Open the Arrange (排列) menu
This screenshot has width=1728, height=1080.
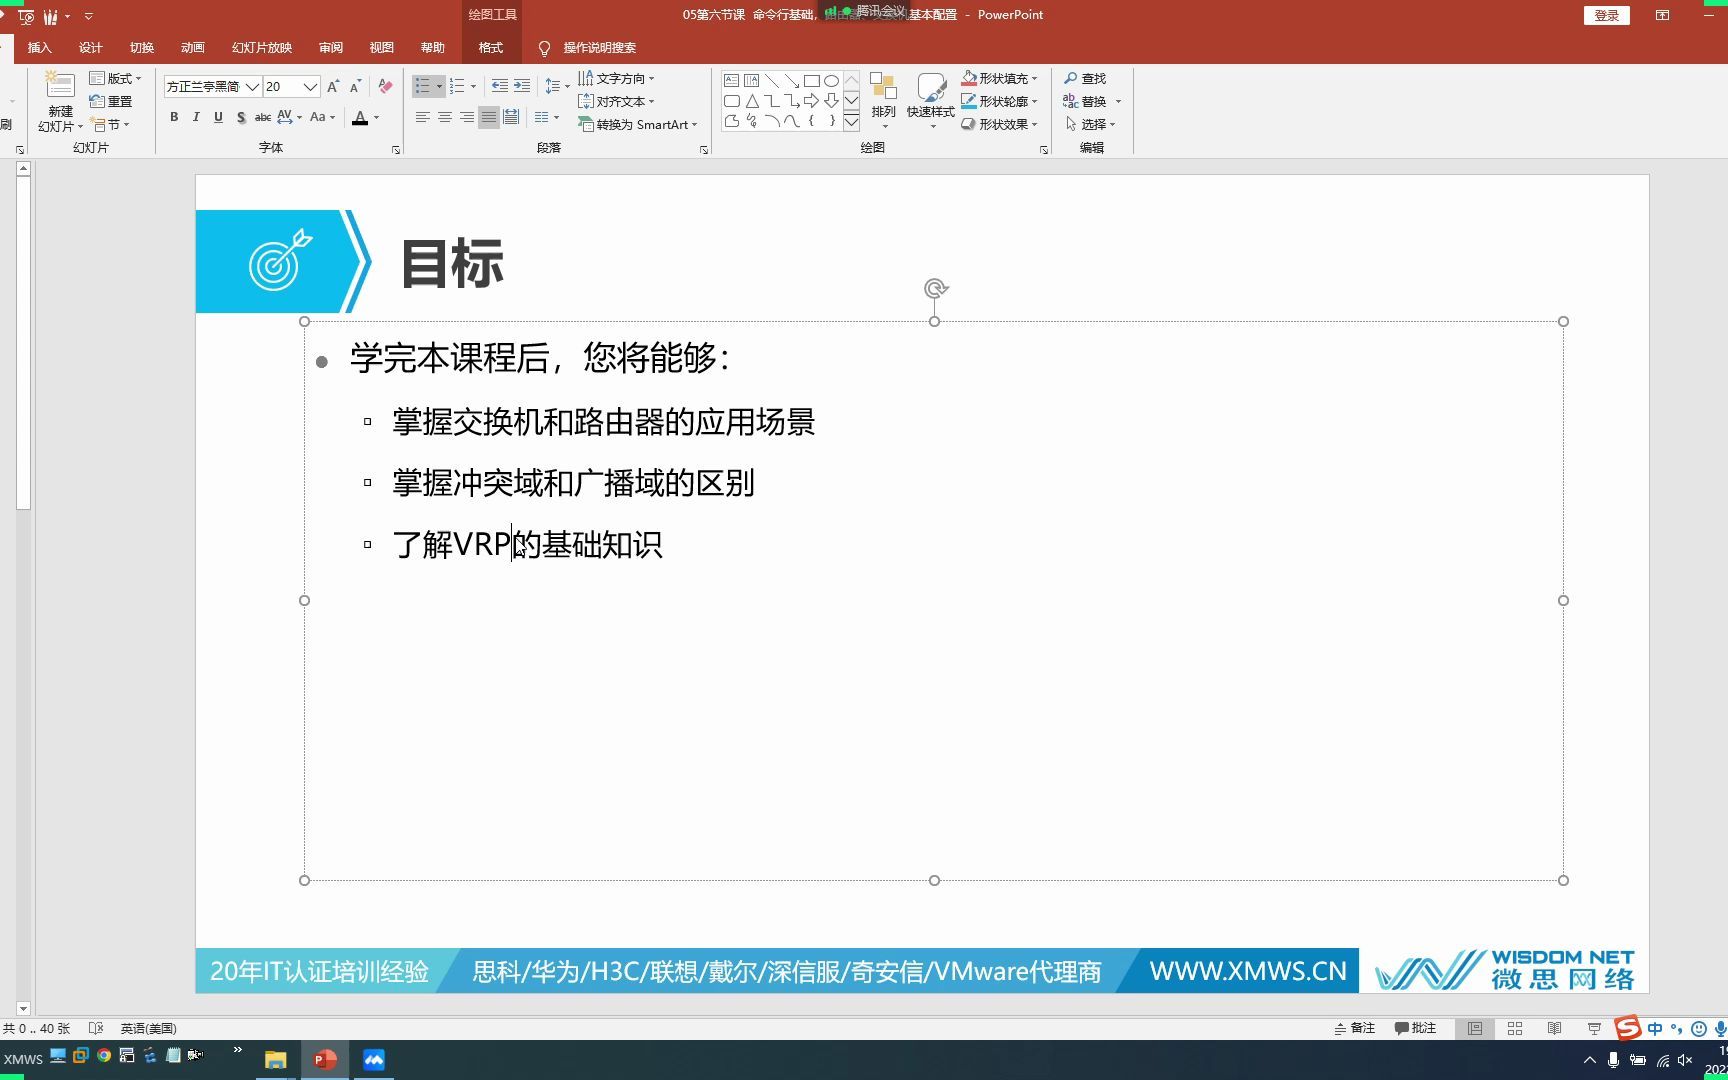click(x=883, y=100)
